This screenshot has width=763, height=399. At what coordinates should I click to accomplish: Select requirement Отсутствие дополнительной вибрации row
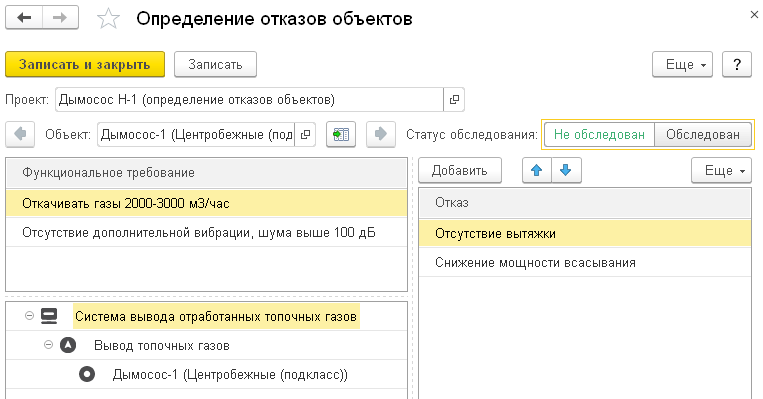pos(206,233)
